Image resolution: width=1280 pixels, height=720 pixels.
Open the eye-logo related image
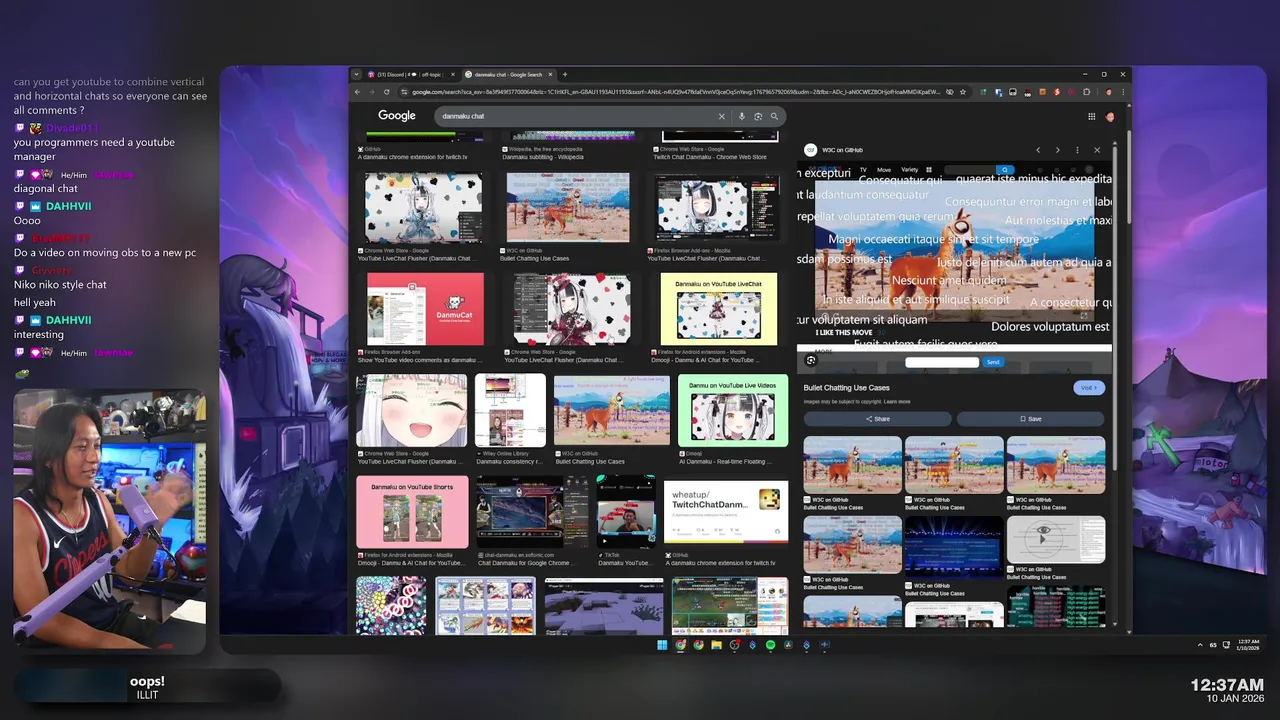coord(1056,540)
